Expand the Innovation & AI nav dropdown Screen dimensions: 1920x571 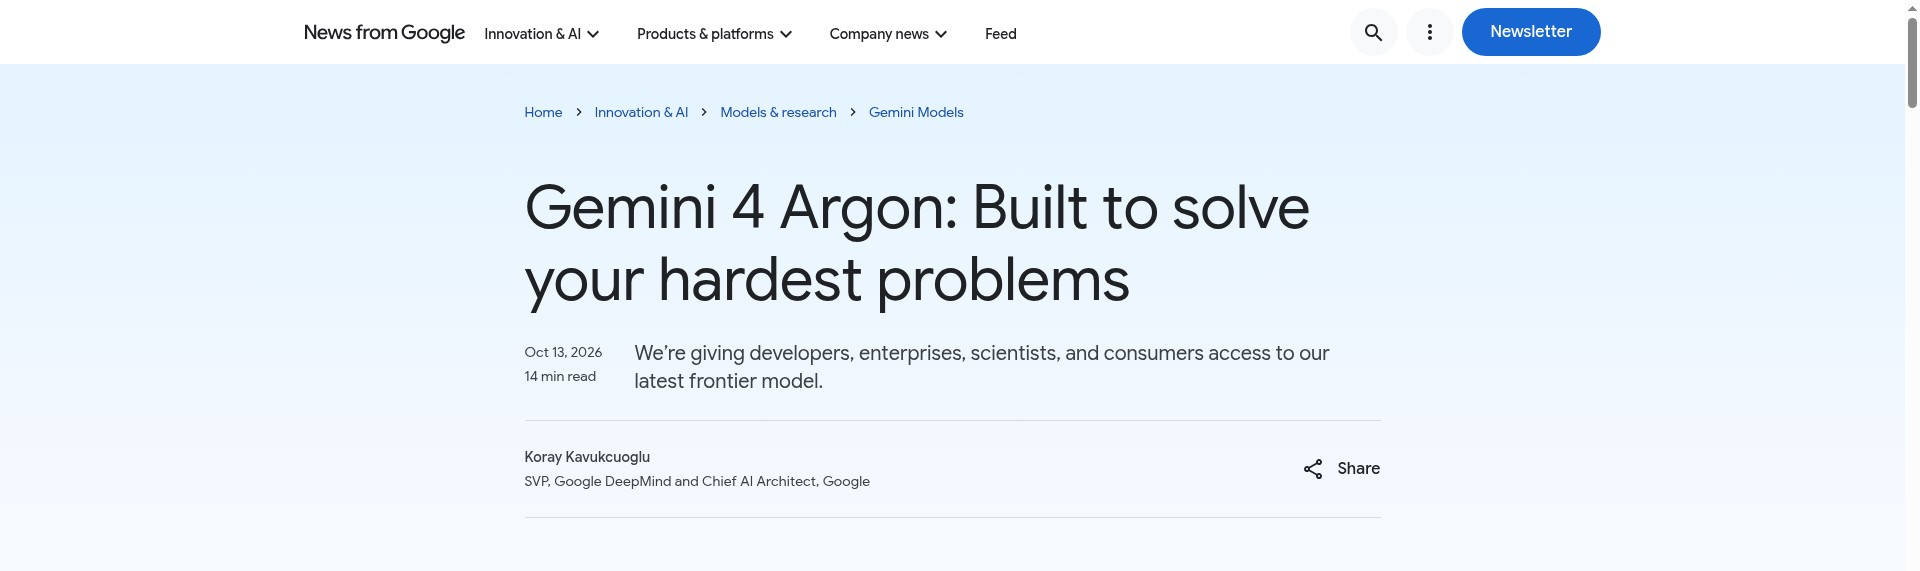(x=541, y=34)
